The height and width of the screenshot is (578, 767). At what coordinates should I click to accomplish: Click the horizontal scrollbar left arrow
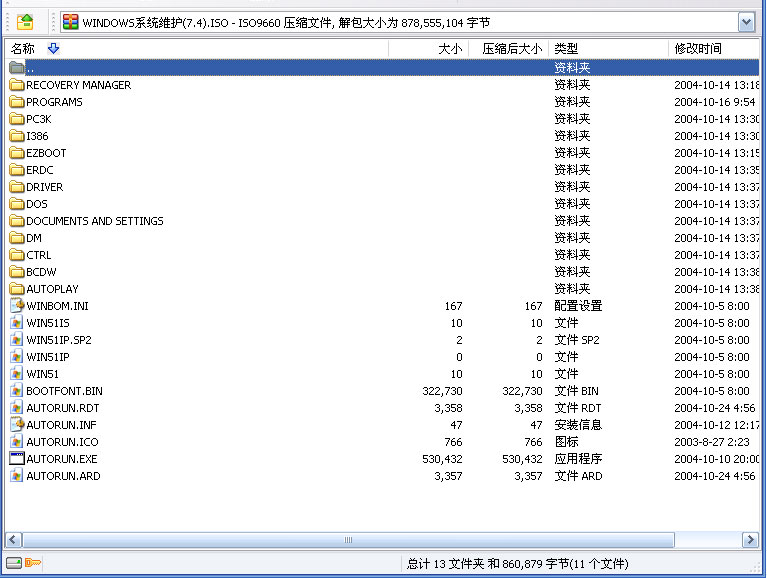[13, 540]
